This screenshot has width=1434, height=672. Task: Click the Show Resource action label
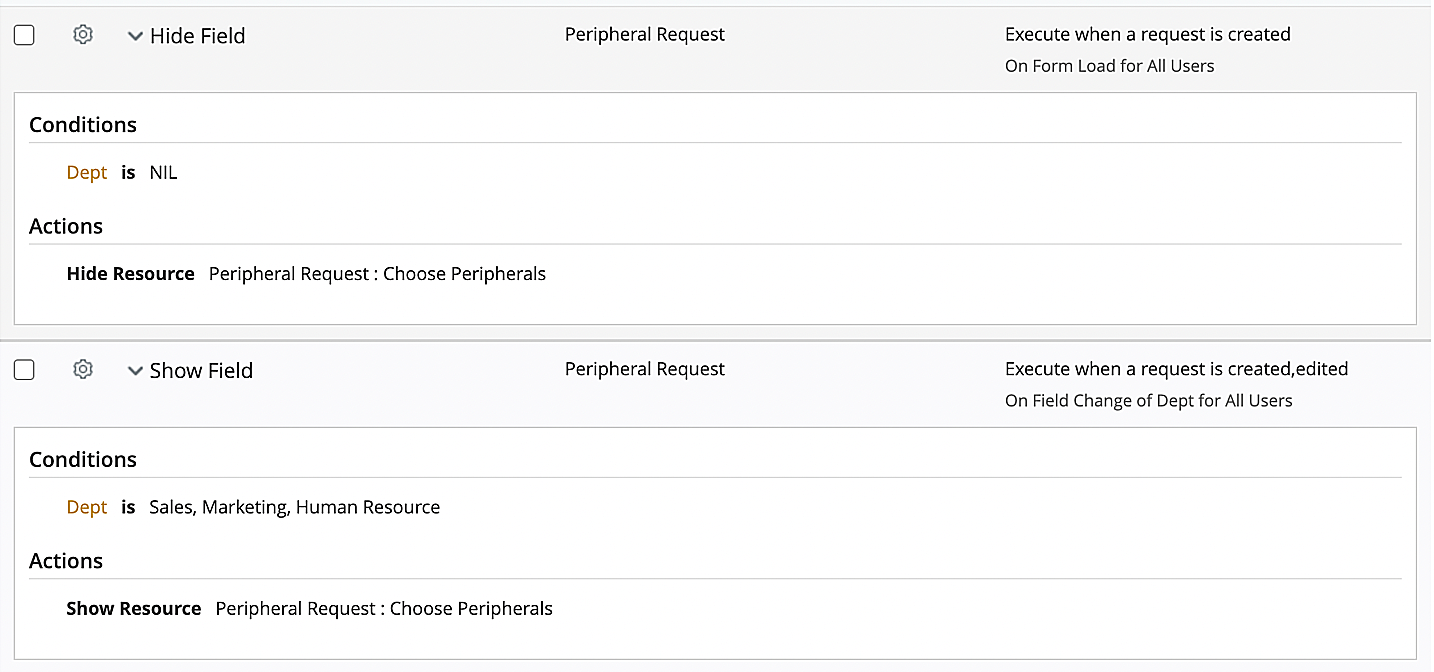tap(133, 609)
